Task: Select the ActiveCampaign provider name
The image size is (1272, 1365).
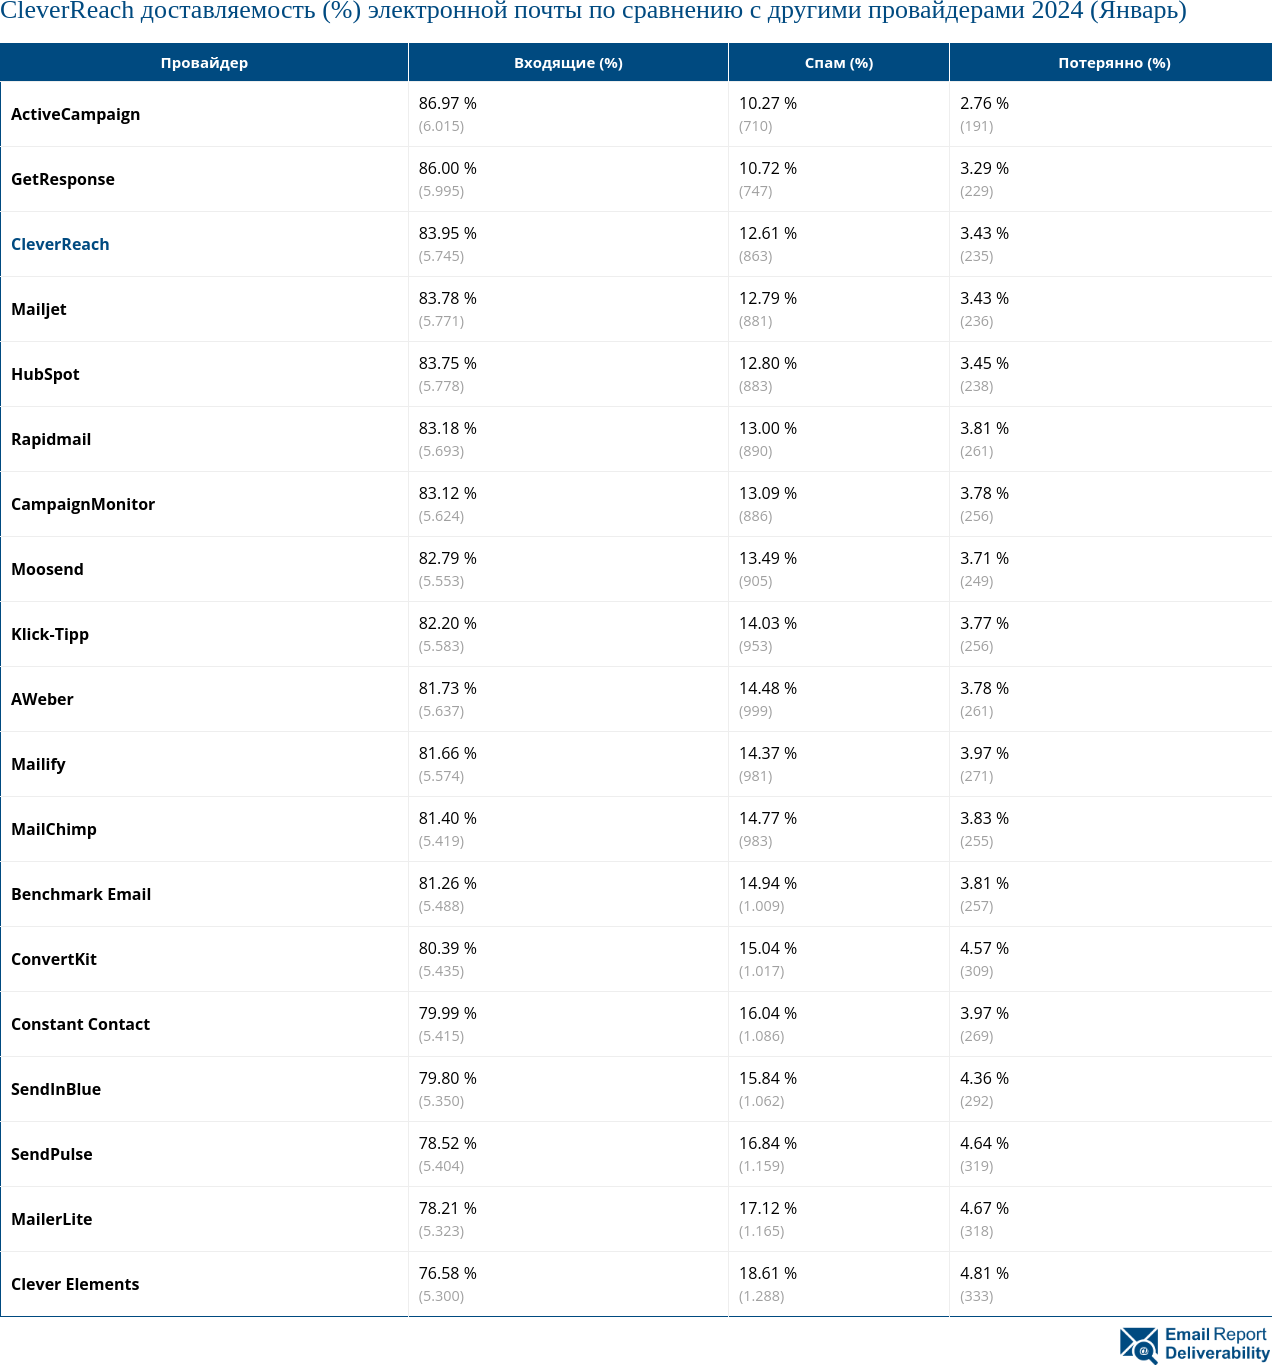Action: pos(75,114)
